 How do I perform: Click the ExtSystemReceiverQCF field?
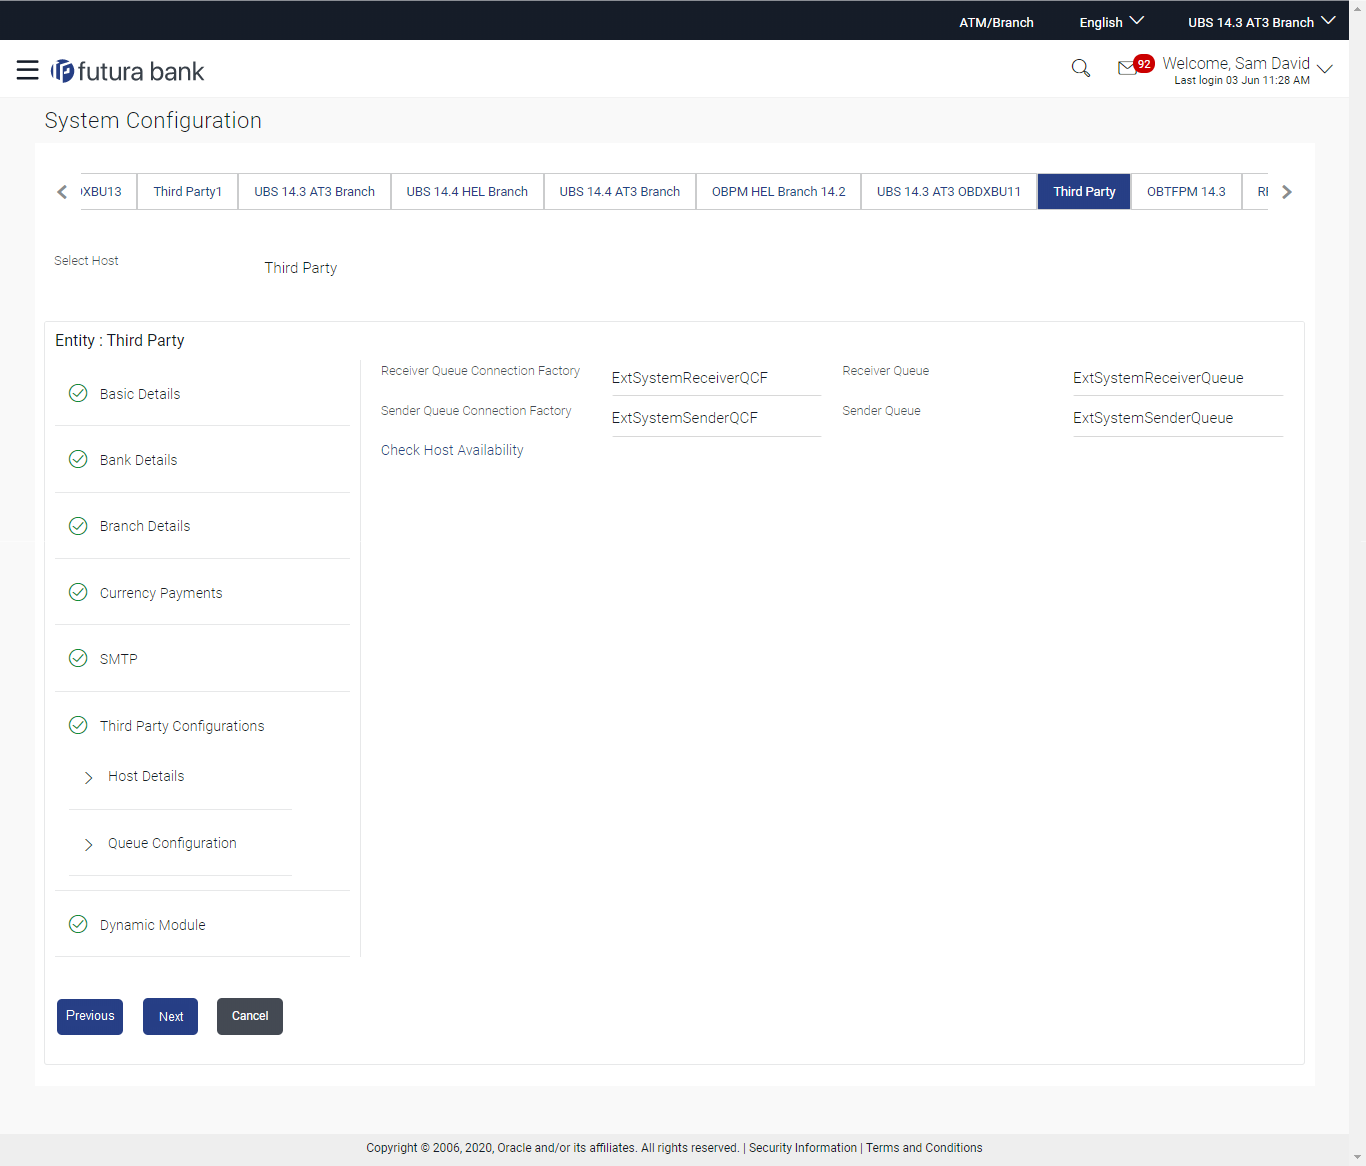click(x=716, y=378)
